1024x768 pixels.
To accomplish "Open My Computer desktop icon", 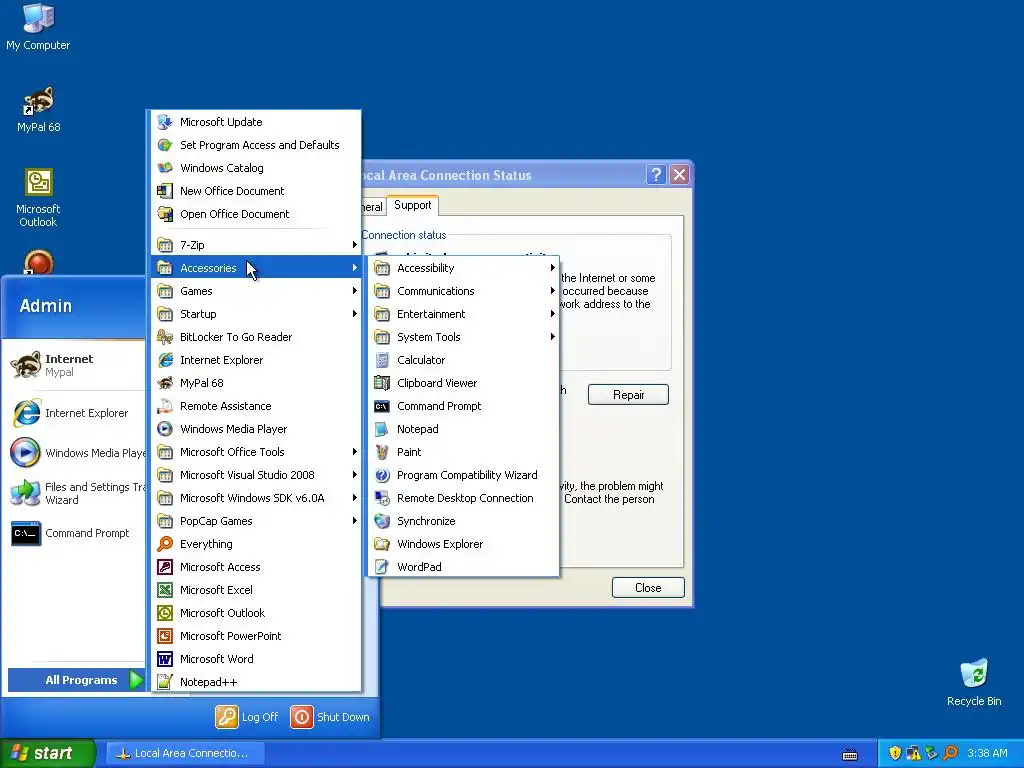I will tap(38, 27).
